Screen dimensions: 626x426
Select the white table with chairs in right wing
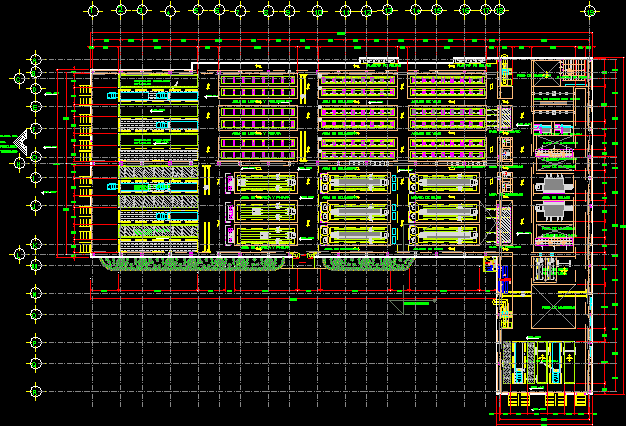[x=553, y=185]
